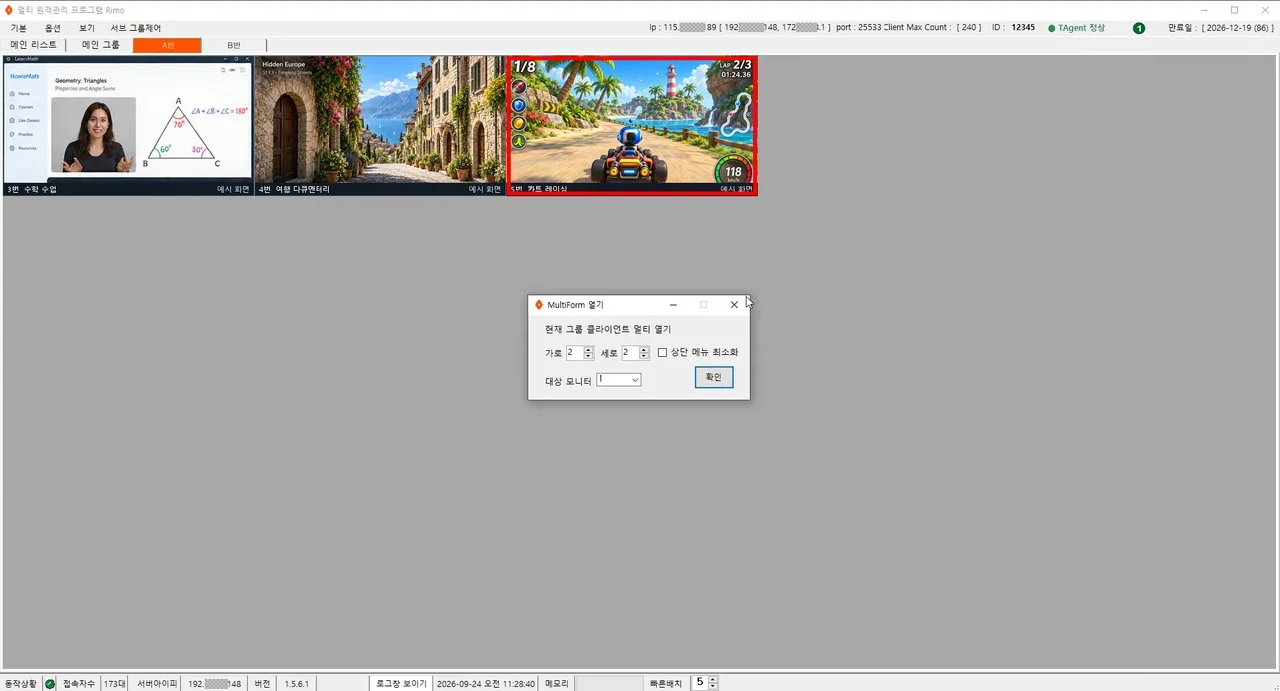Click the version value '1.5.6.1'

tap(297, 684)
